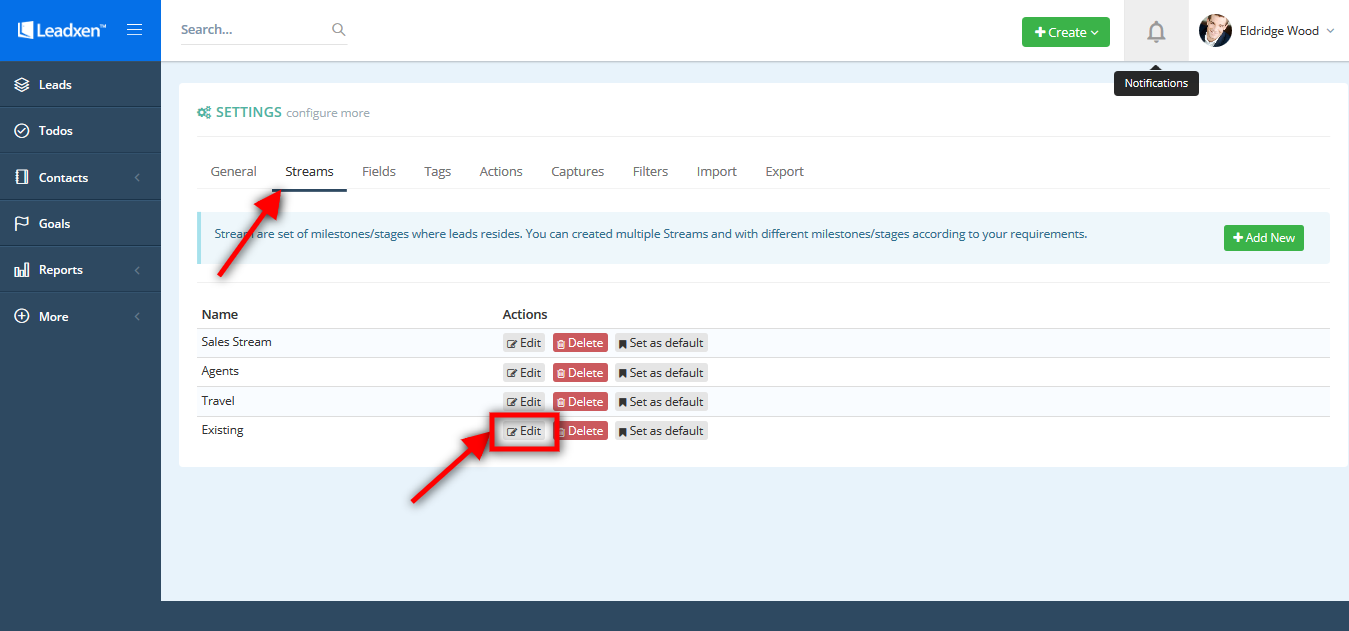The height and width of the screenshot is (631, 1349).
Task: Open the Filters tab
Action: click(650, 172)
